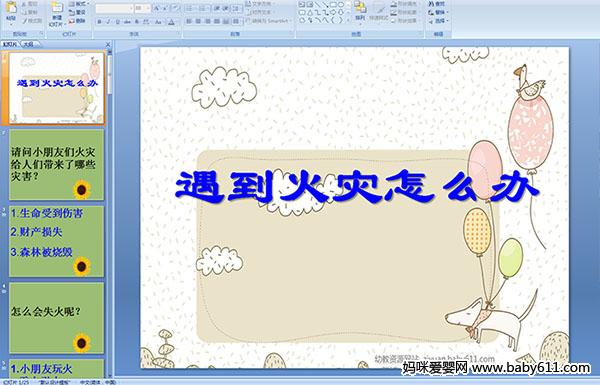The width and height of the screenshot is (600, 385).
Task: Click the Delete (删除) slide button
Action: point(78,21)
